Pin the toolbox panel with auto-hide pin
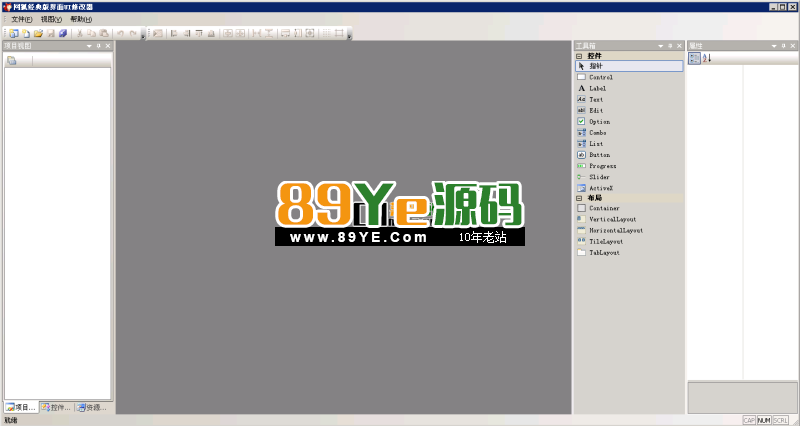Image resolution: width=800 pixels, height=426 pixels. [x=669, y=46]
